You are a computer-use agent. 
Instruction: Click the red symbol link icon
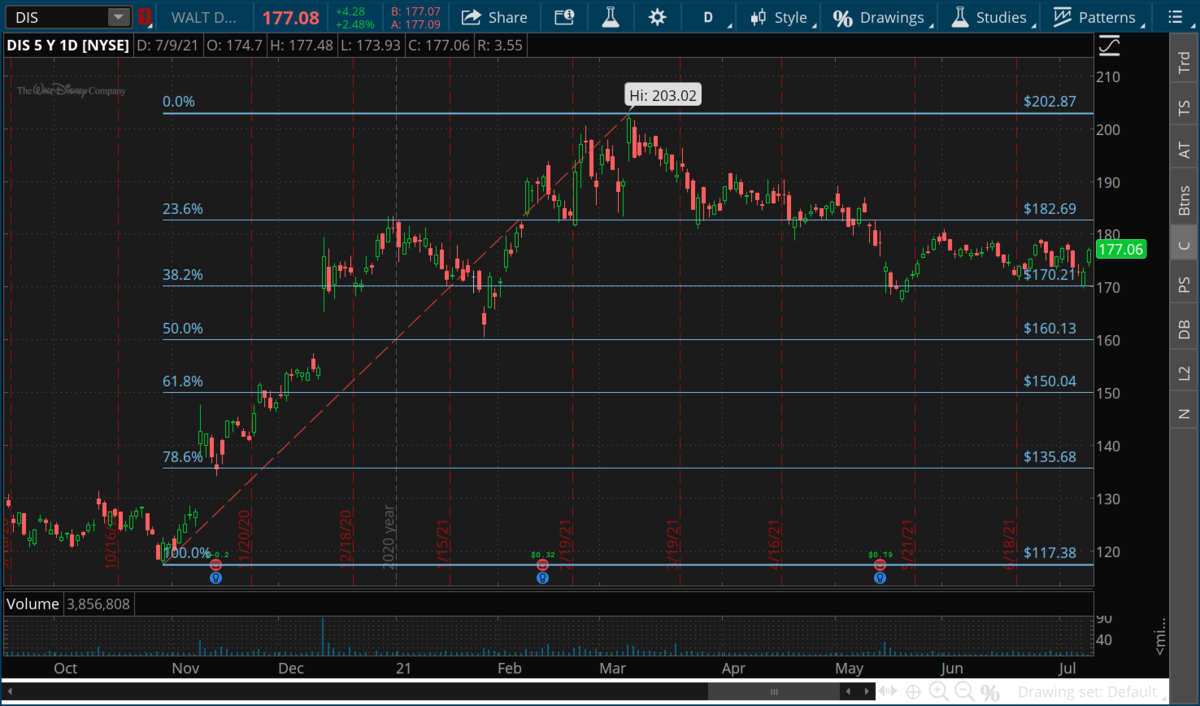coord(145,17)
